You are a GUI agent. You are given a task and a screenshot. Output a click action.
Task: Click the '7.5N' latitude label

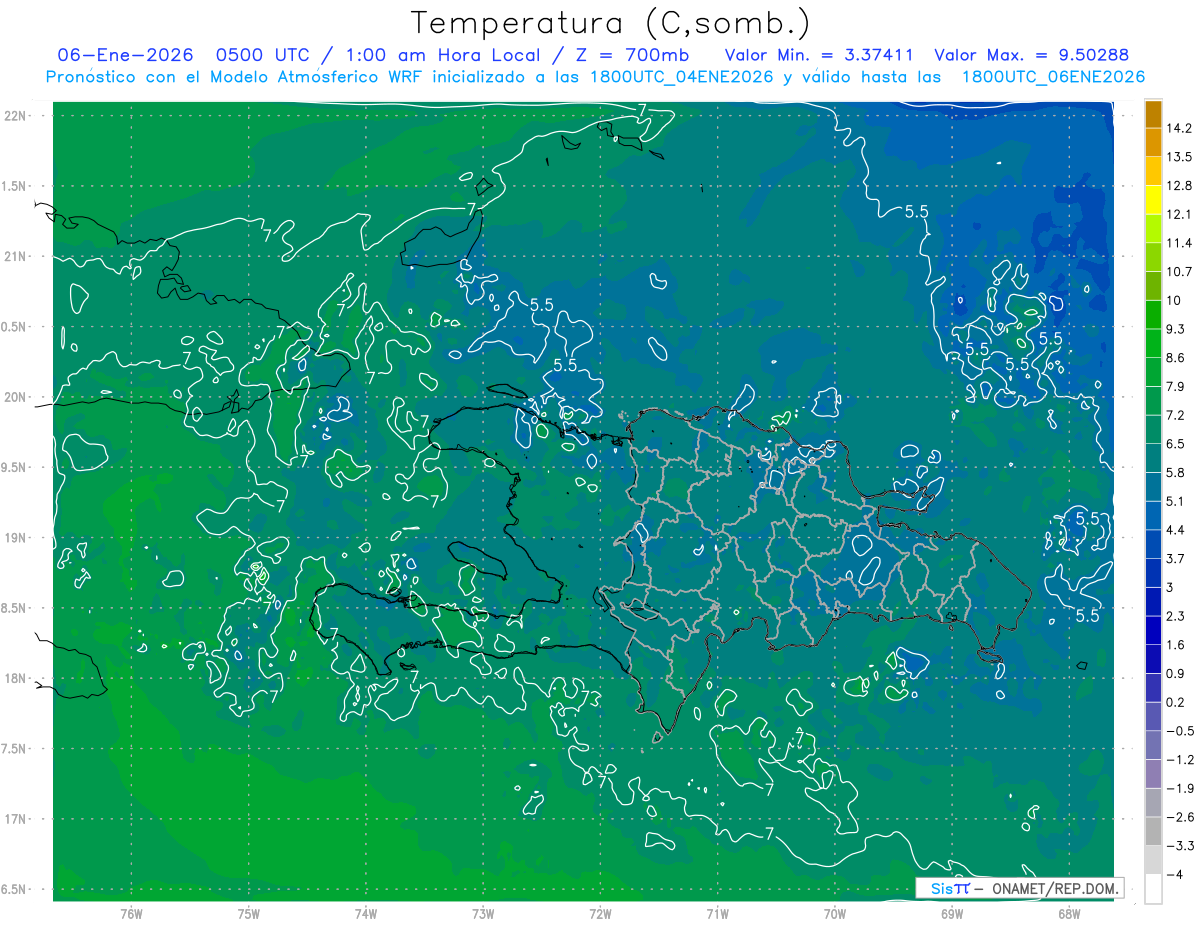(15, 749)
